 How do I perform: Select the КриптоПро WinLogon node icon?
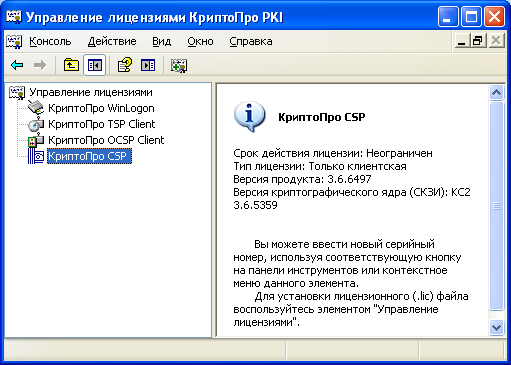click(36, 108)
